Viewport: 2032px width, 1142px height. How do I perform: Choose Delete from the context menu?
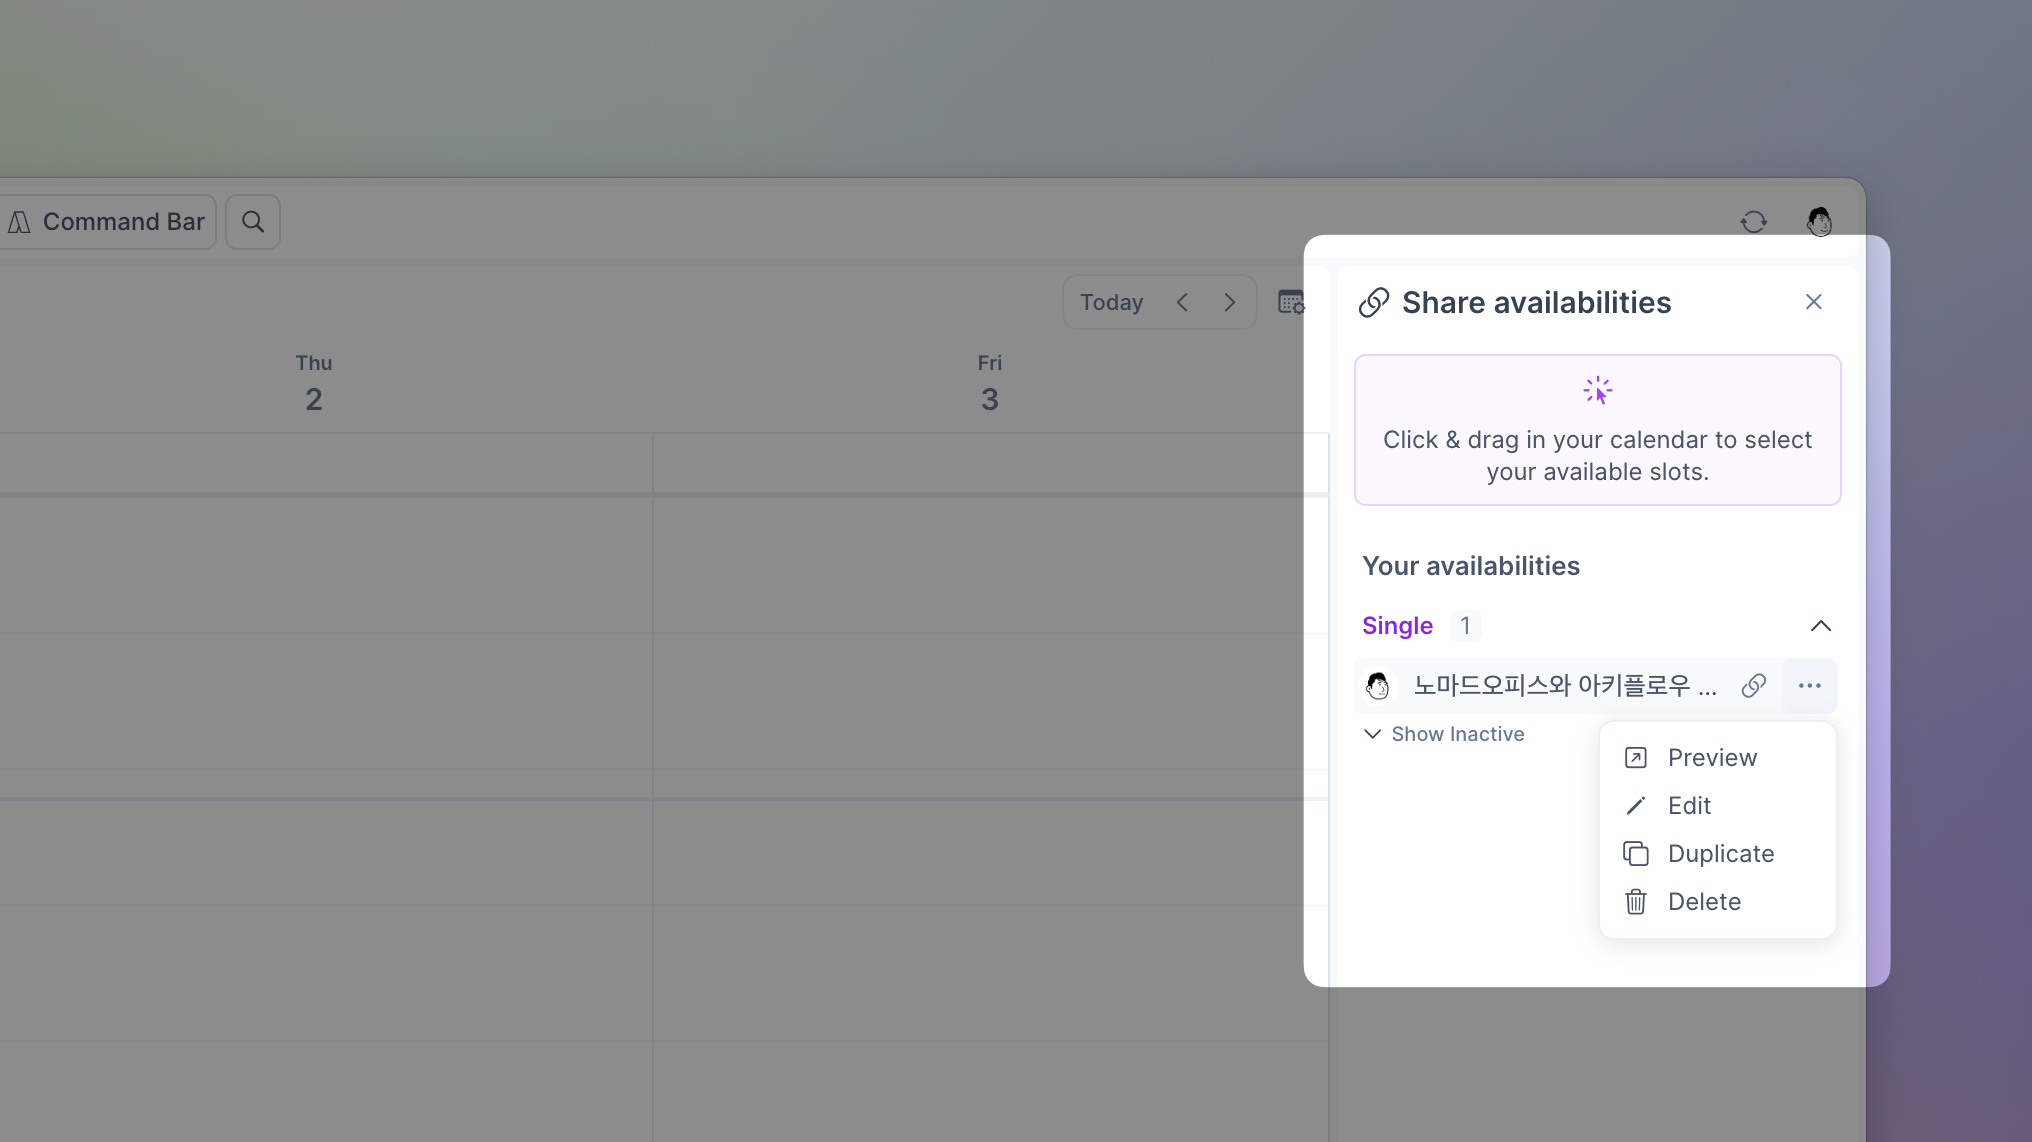(1718, 902)
